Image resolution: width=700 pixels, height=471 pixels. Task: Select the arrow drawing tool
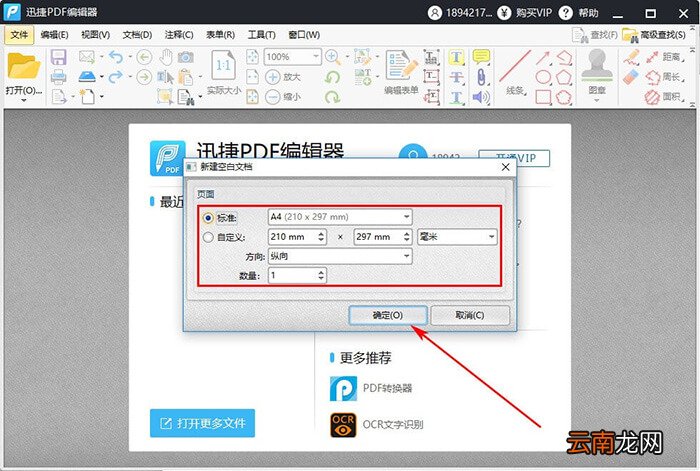pyautogui.click(x=543, y=57)
